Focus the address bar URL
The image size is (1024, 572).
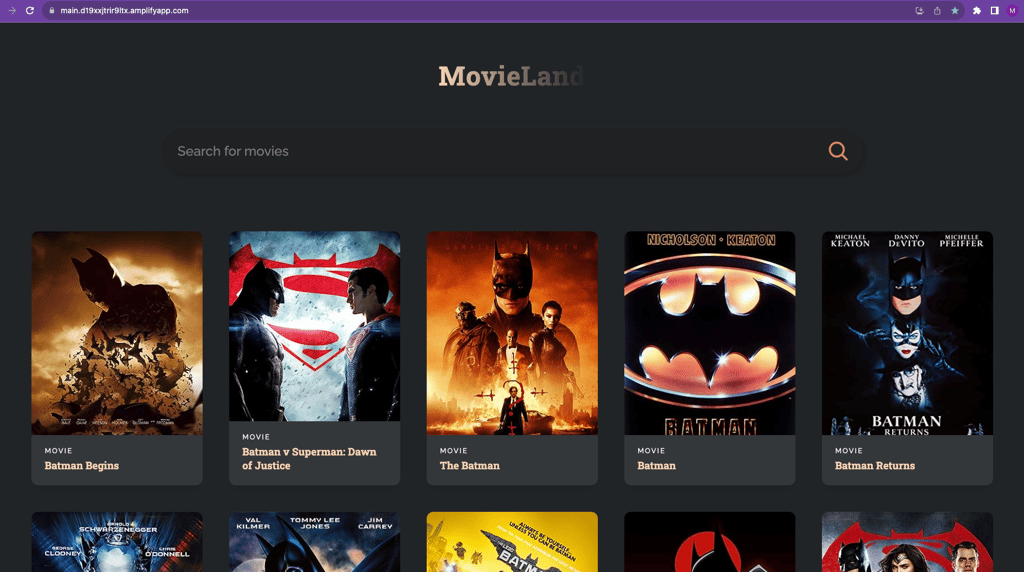124,10
